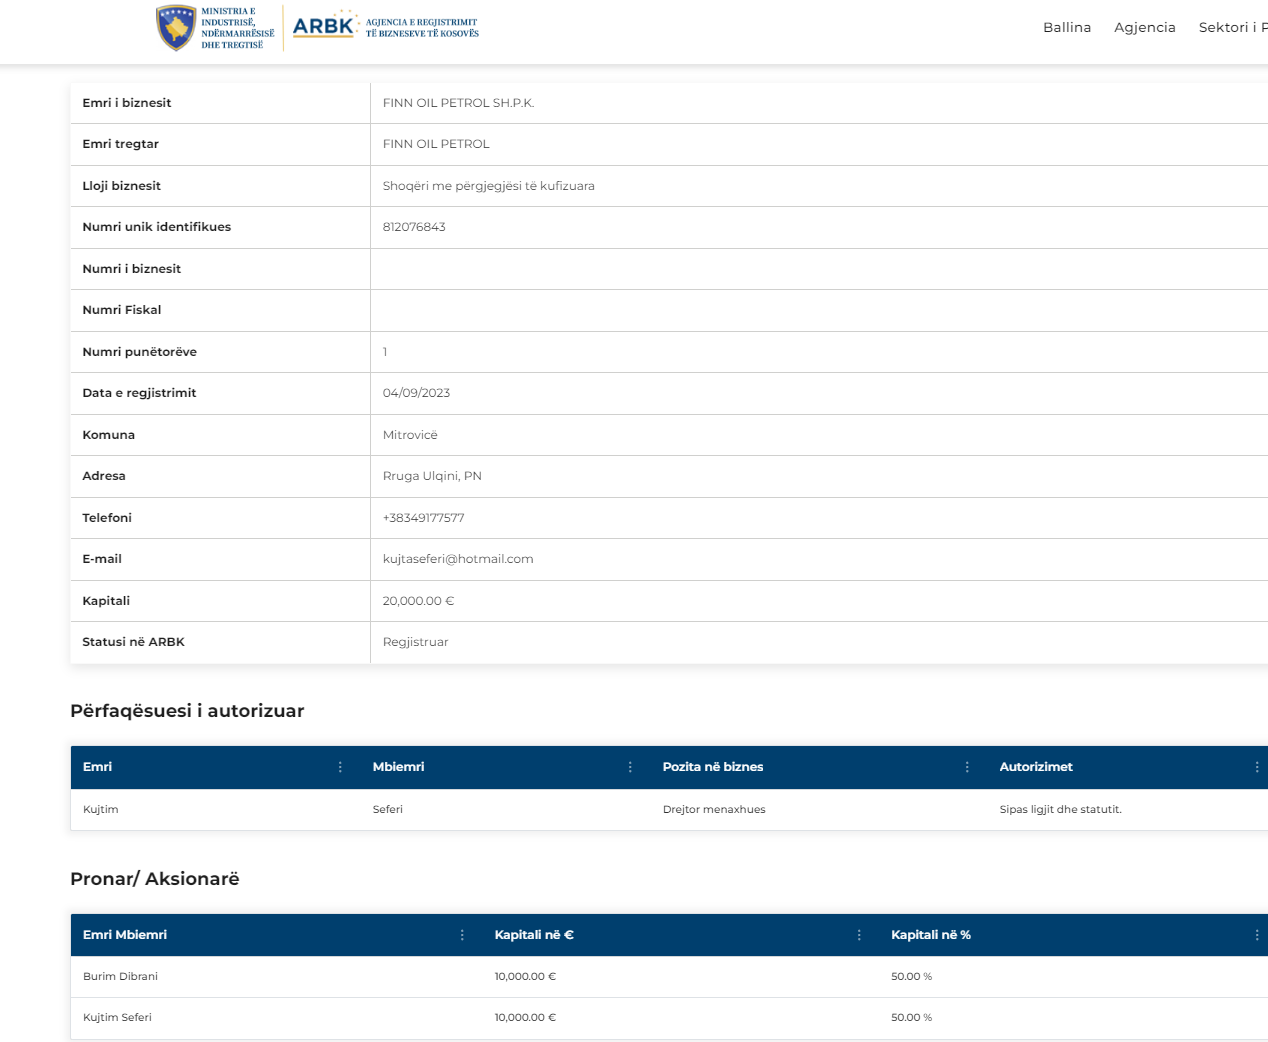Open the Emri Mbiemri column three-dot menu
Viewport: 1268px width, 1042px height.
pos(462,935)
